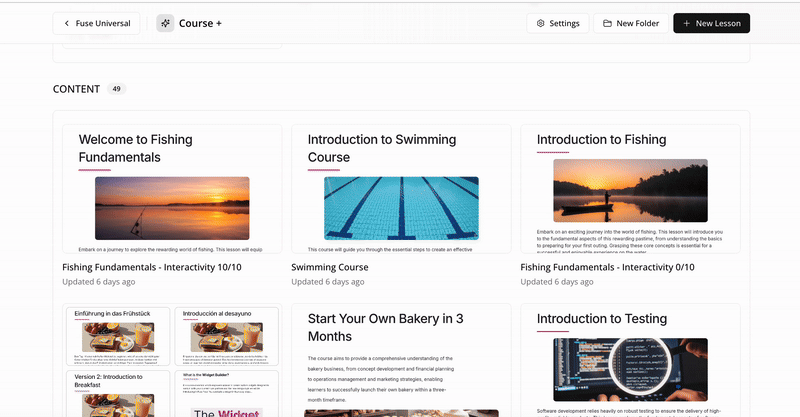This screenshot has height=417, width=800.
Task: Click the sunset fishing rod image
Action: [172, 208]
